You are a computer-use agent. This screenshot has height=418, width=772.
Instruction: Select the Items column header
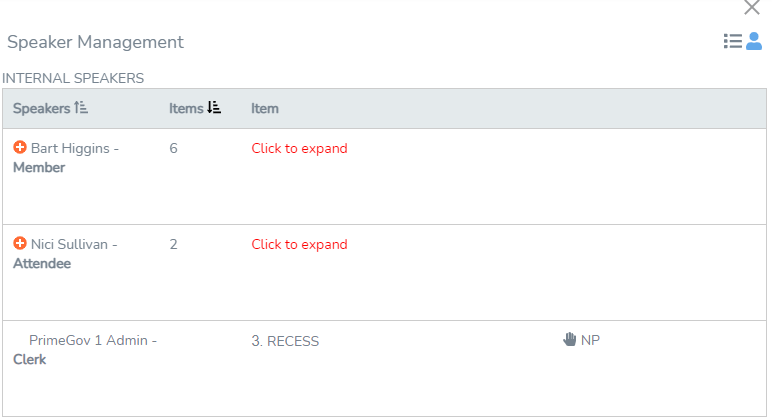186,108
